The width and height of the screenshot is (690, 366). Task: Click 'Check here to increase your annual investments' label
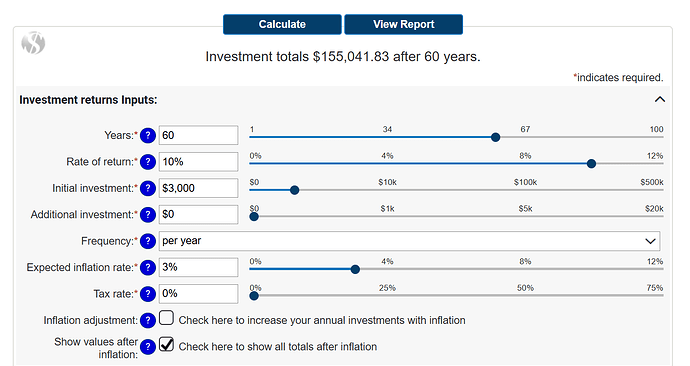coord(322,320)
